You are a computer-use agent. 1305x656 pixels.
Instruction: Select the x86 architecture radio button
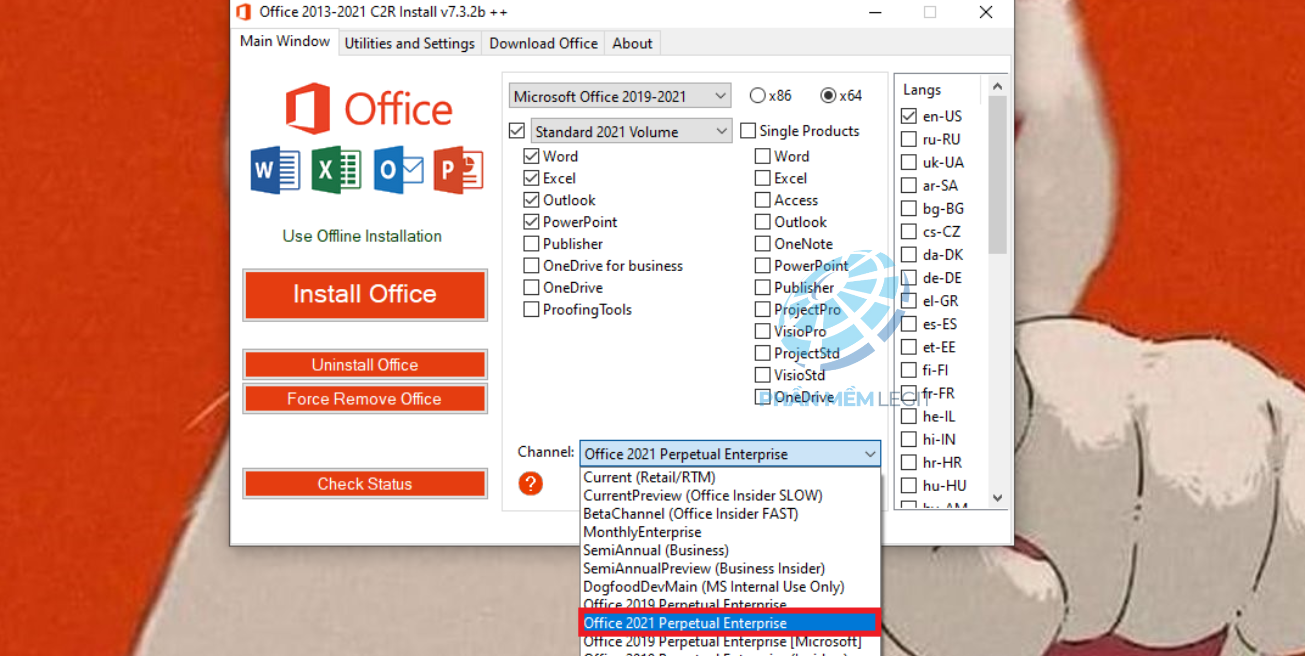pyautogui.click(x=758, y=96)
